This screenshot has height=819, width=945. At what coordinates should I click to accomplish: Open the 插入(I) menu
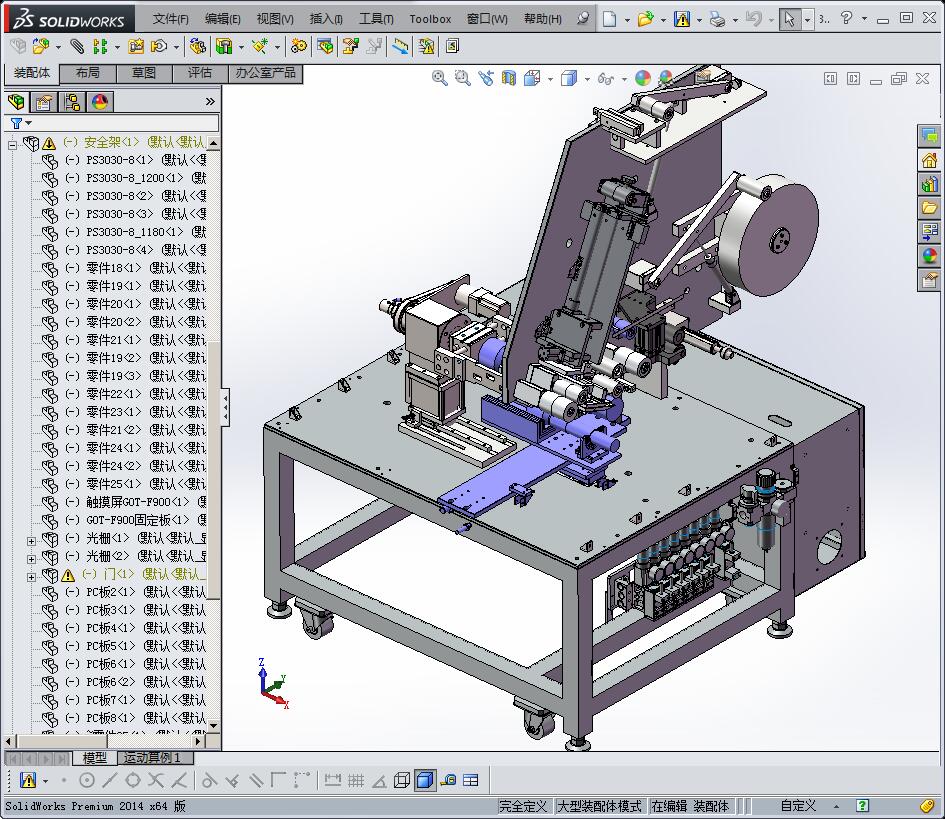(326, 19)
